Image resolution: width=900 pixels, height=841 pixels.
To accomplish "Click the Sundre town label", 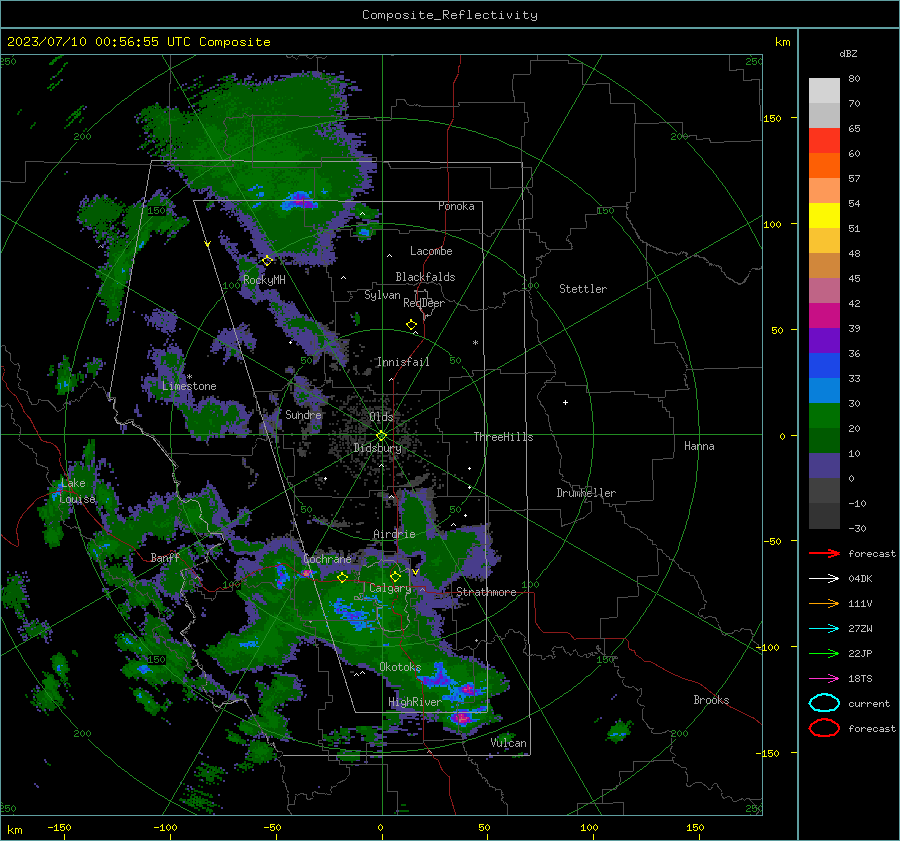I will (303, 414).
